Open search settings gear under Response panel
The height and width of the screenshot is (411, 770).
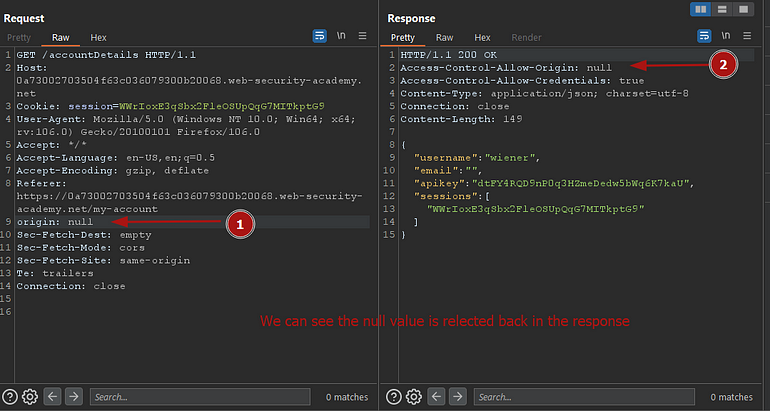tap(414, 396)
